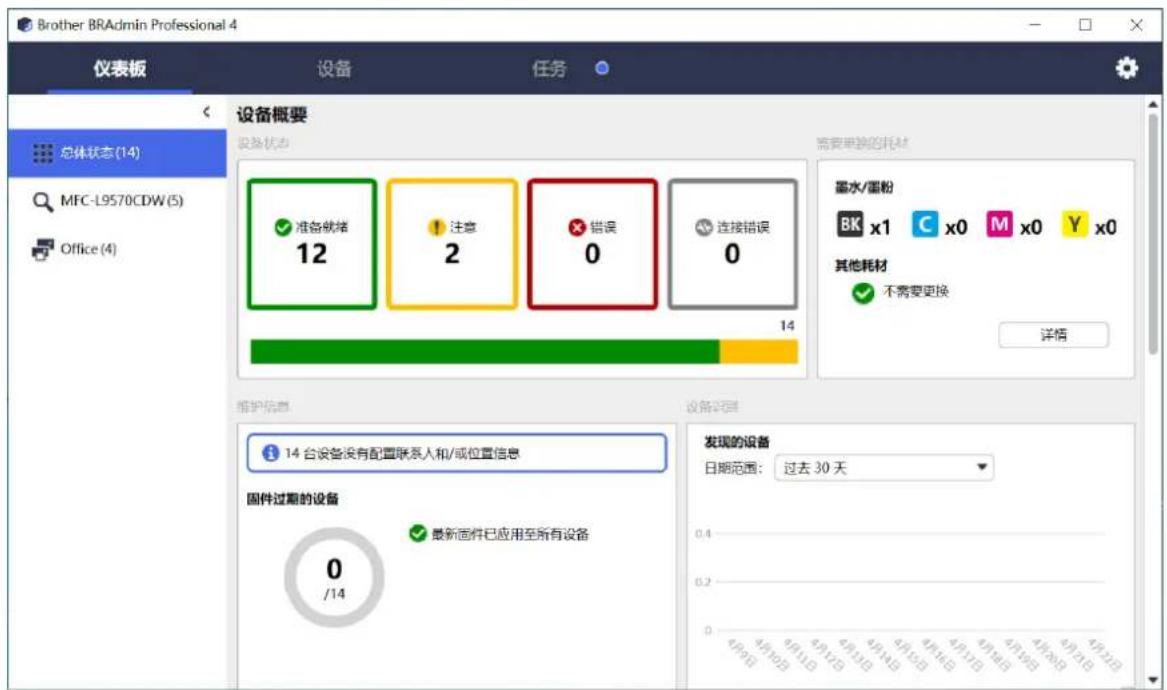Switch to the 仪表板 tab

click(120, 68)
